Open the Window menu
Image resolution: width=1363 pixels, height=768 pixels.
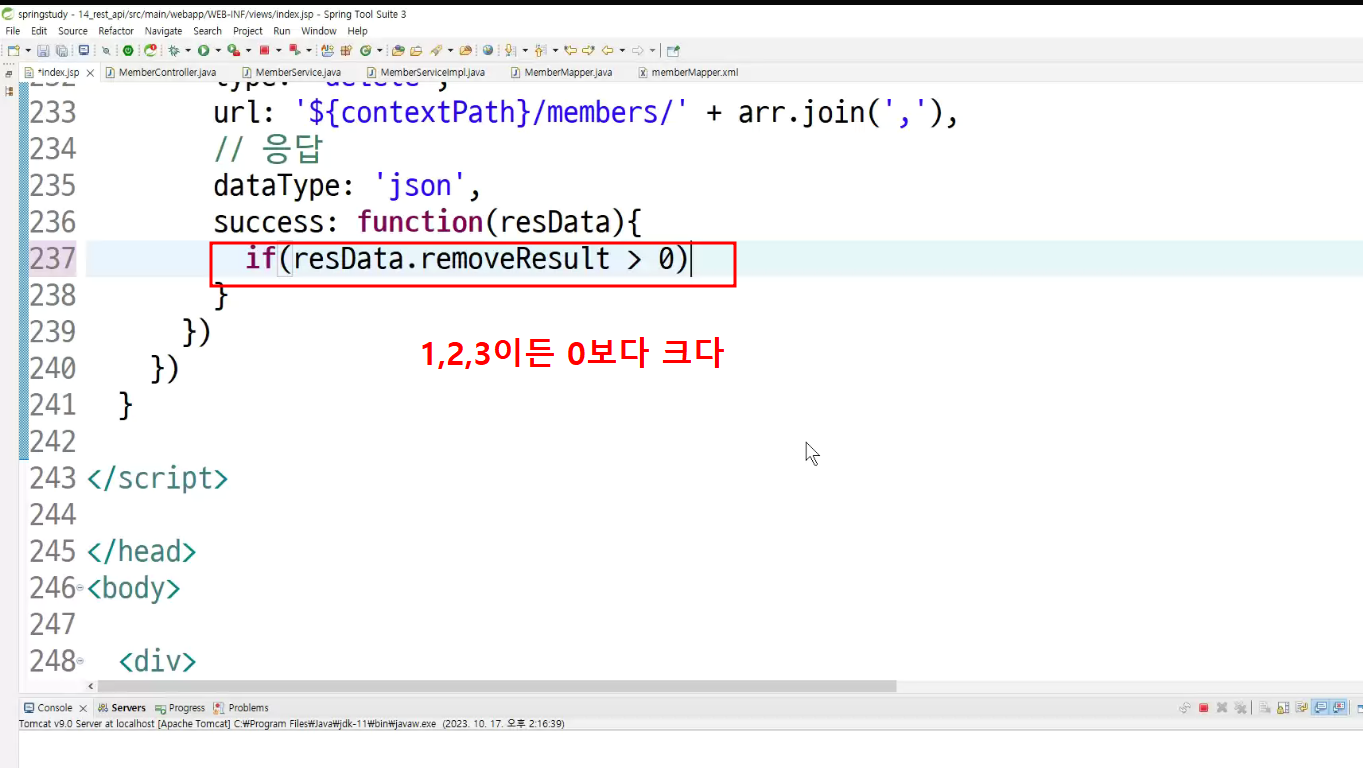(319, 31)
